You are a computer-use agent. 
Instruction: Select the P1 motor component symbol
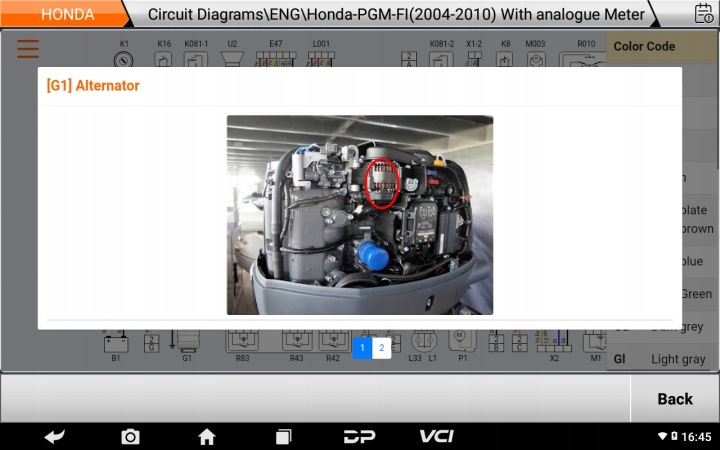(x=462, y=342)
